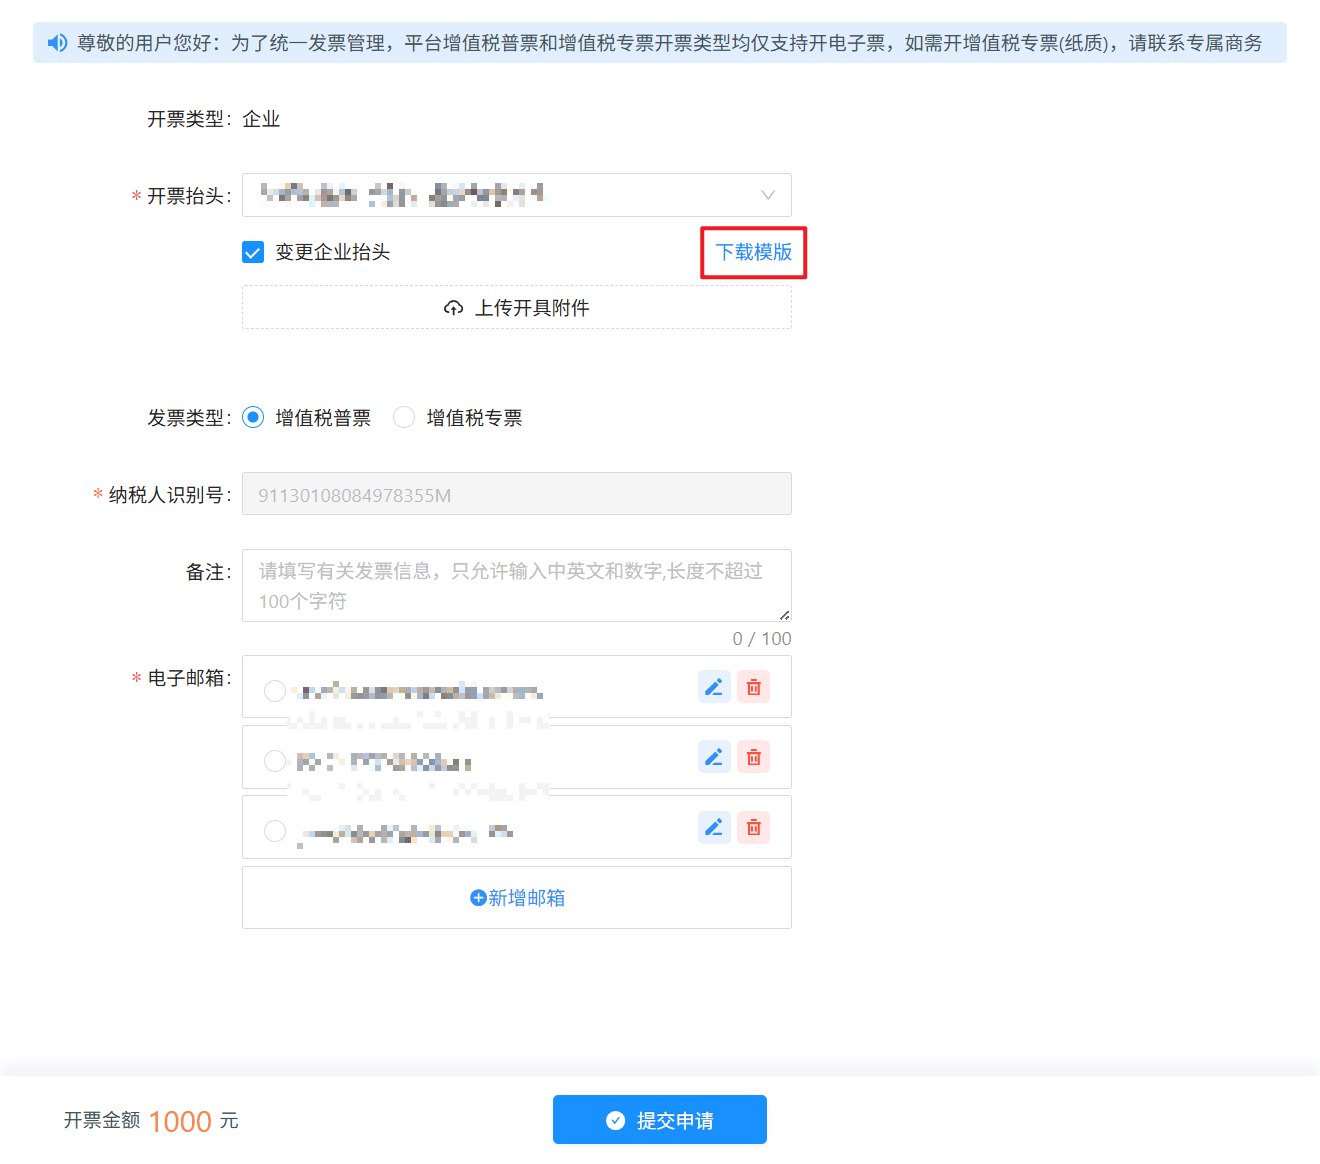Edit the first email address entry
The image size is (1320, 1164).
[x=714, y=687]
